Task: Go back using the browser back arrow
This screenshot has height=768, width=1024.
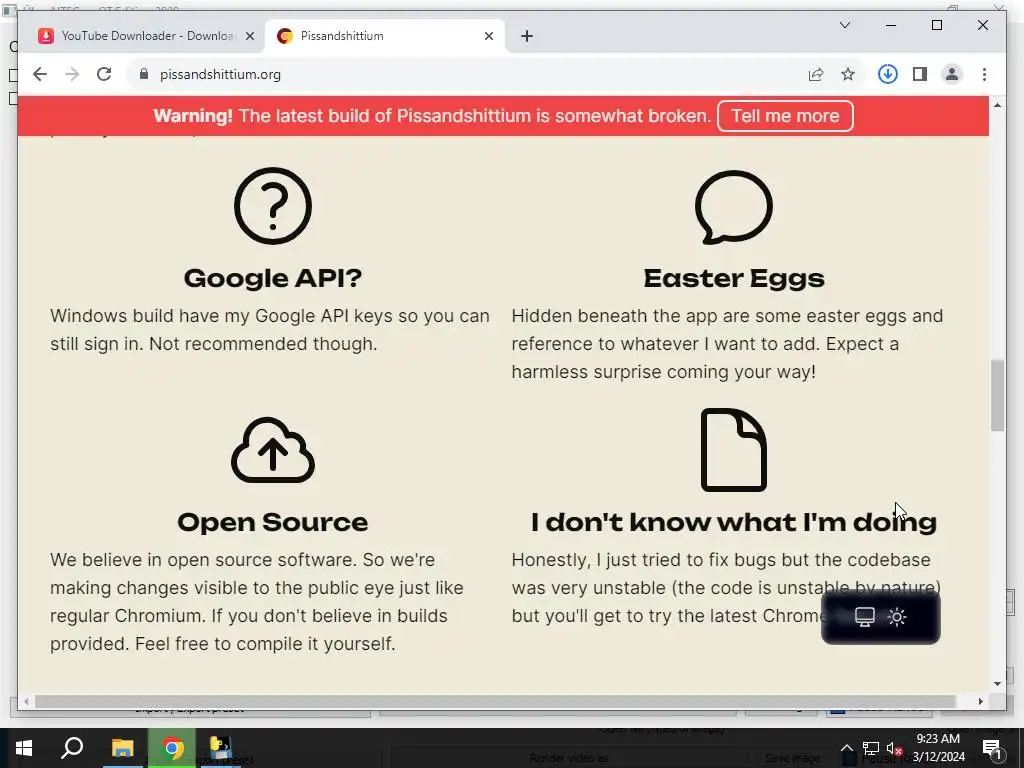Action: pyautogui.click(x=40, y=74)
